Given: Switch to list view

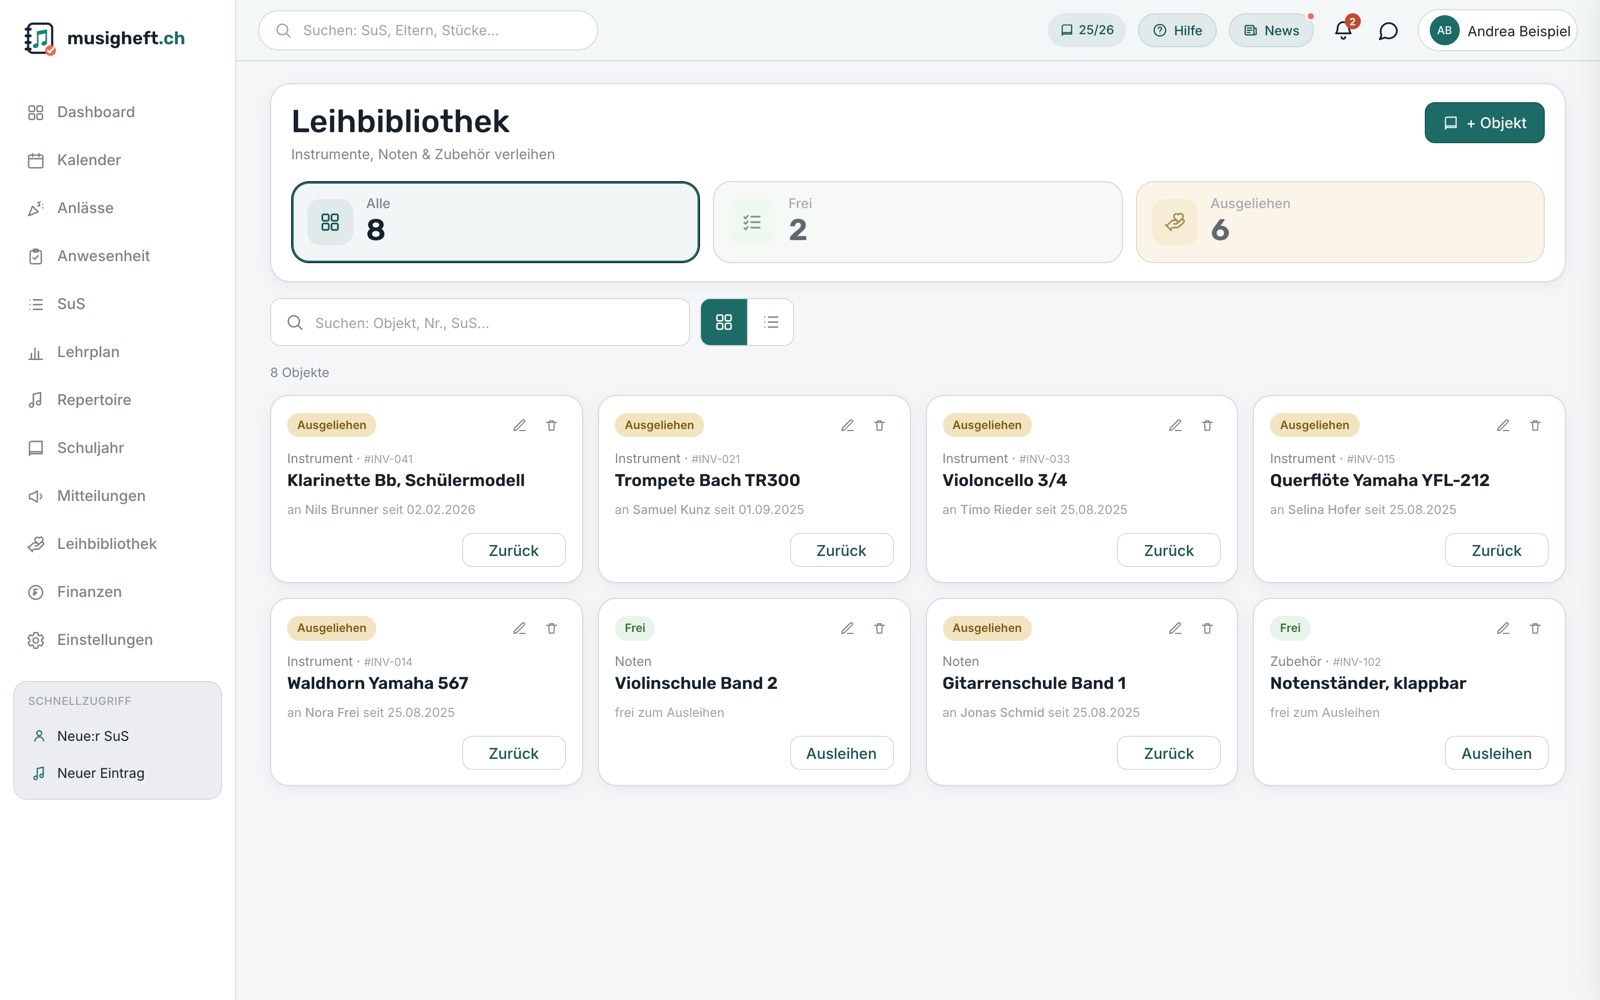Looking at the screenshot, I should (x=771, y=322).
